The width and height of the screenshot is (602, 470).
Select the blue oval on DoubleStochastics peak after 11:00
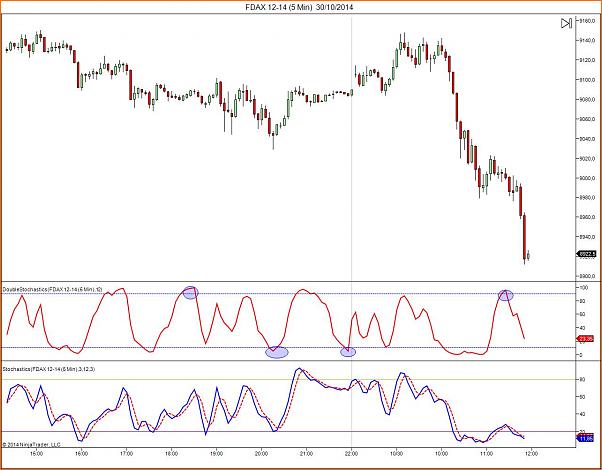(506, 295)
